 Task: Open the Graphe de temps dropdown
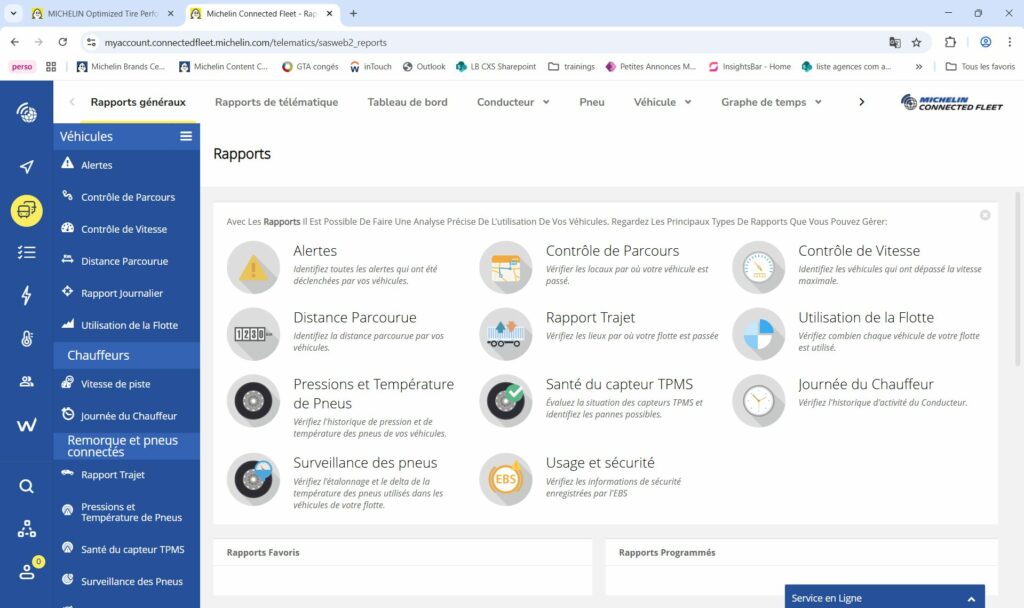pos(770,102)
